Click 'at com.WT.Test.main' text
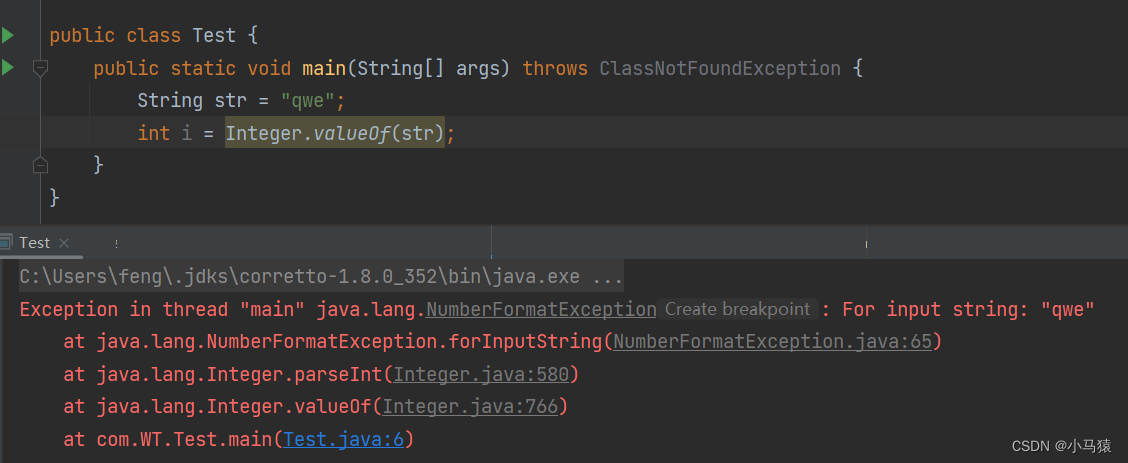 [x=170, y=439]
